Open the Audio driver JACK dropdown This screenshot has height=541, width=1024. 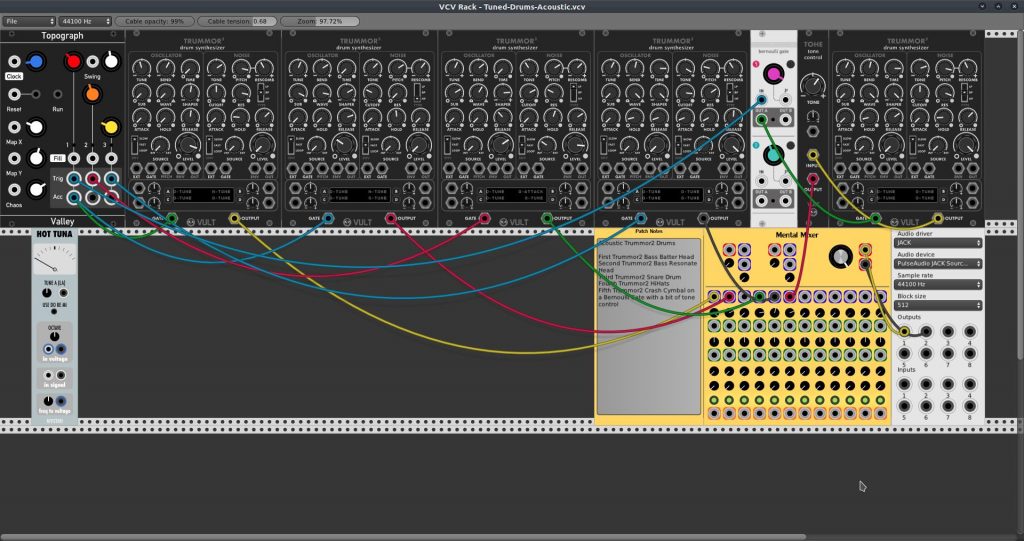pos(938,242)
